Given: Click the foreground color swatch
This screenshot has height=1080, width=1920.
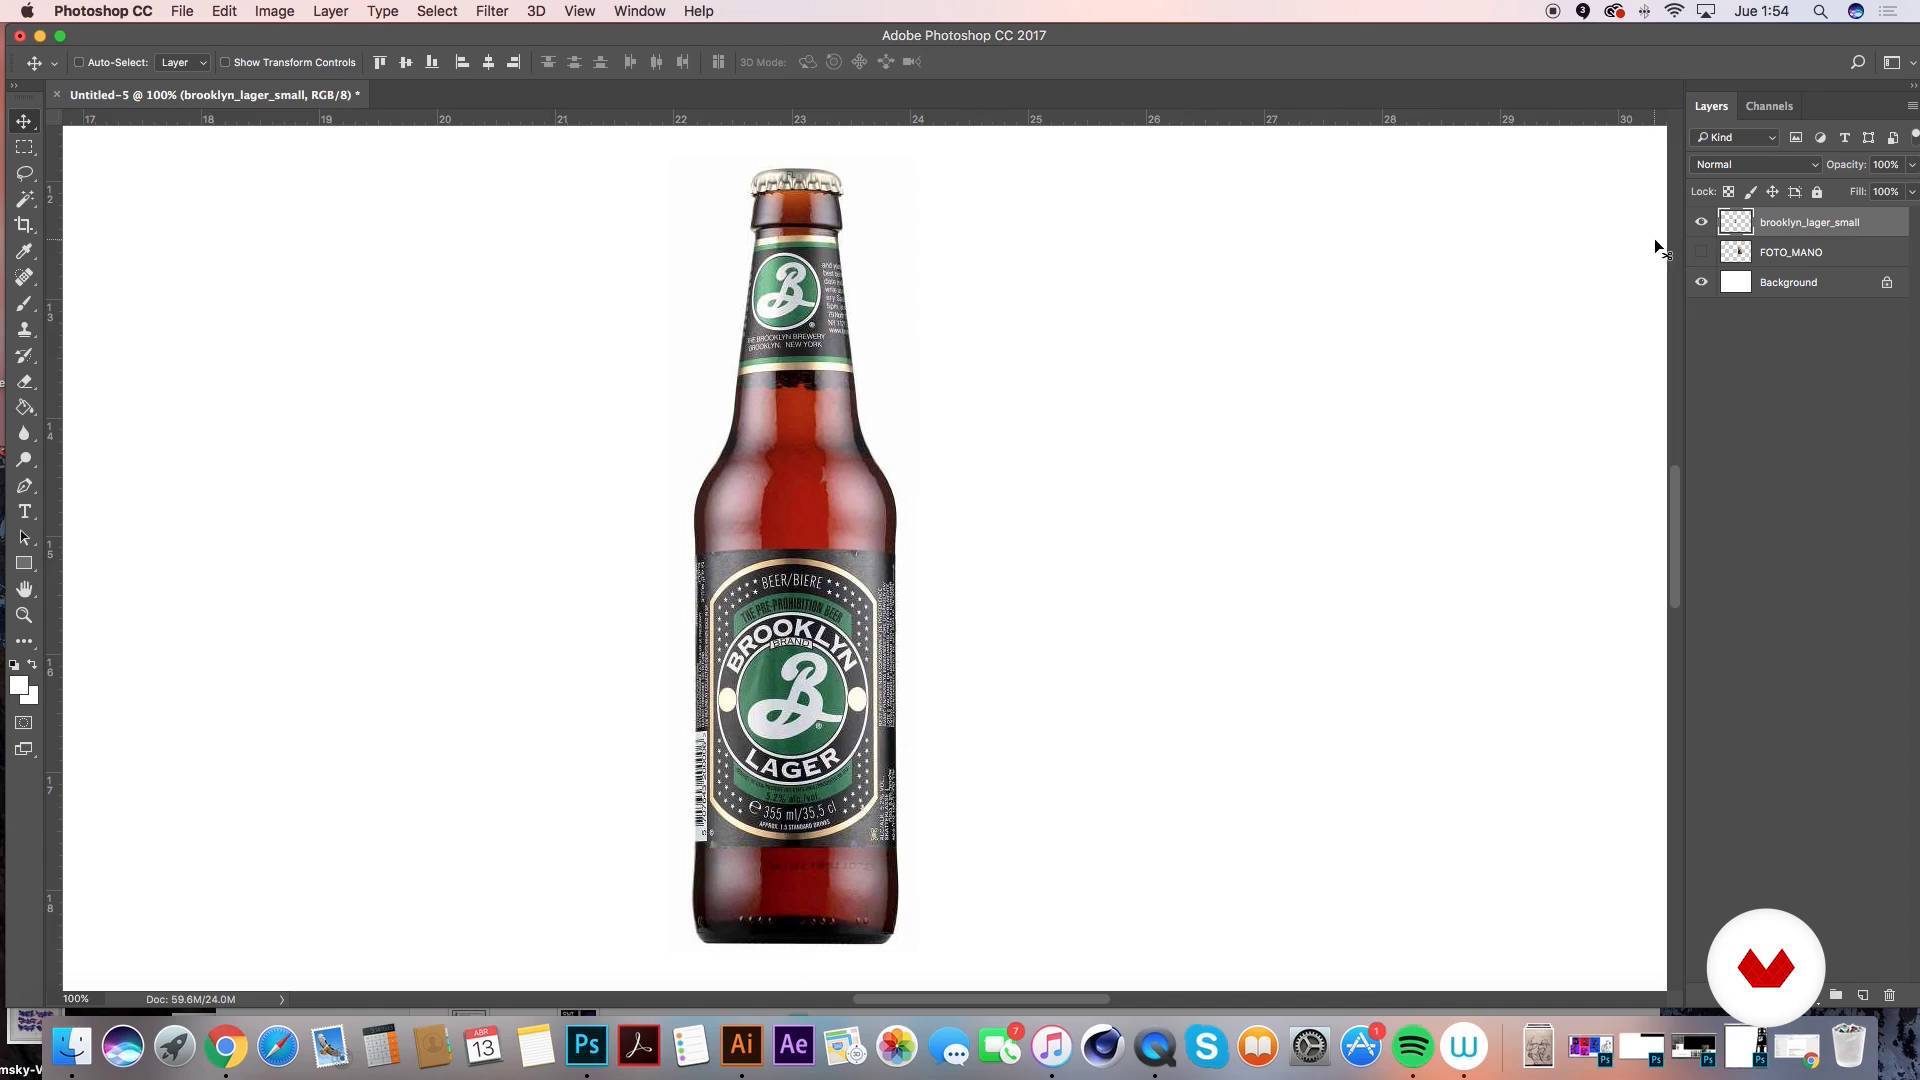Looking at the screenshot, I should point(18,685).
